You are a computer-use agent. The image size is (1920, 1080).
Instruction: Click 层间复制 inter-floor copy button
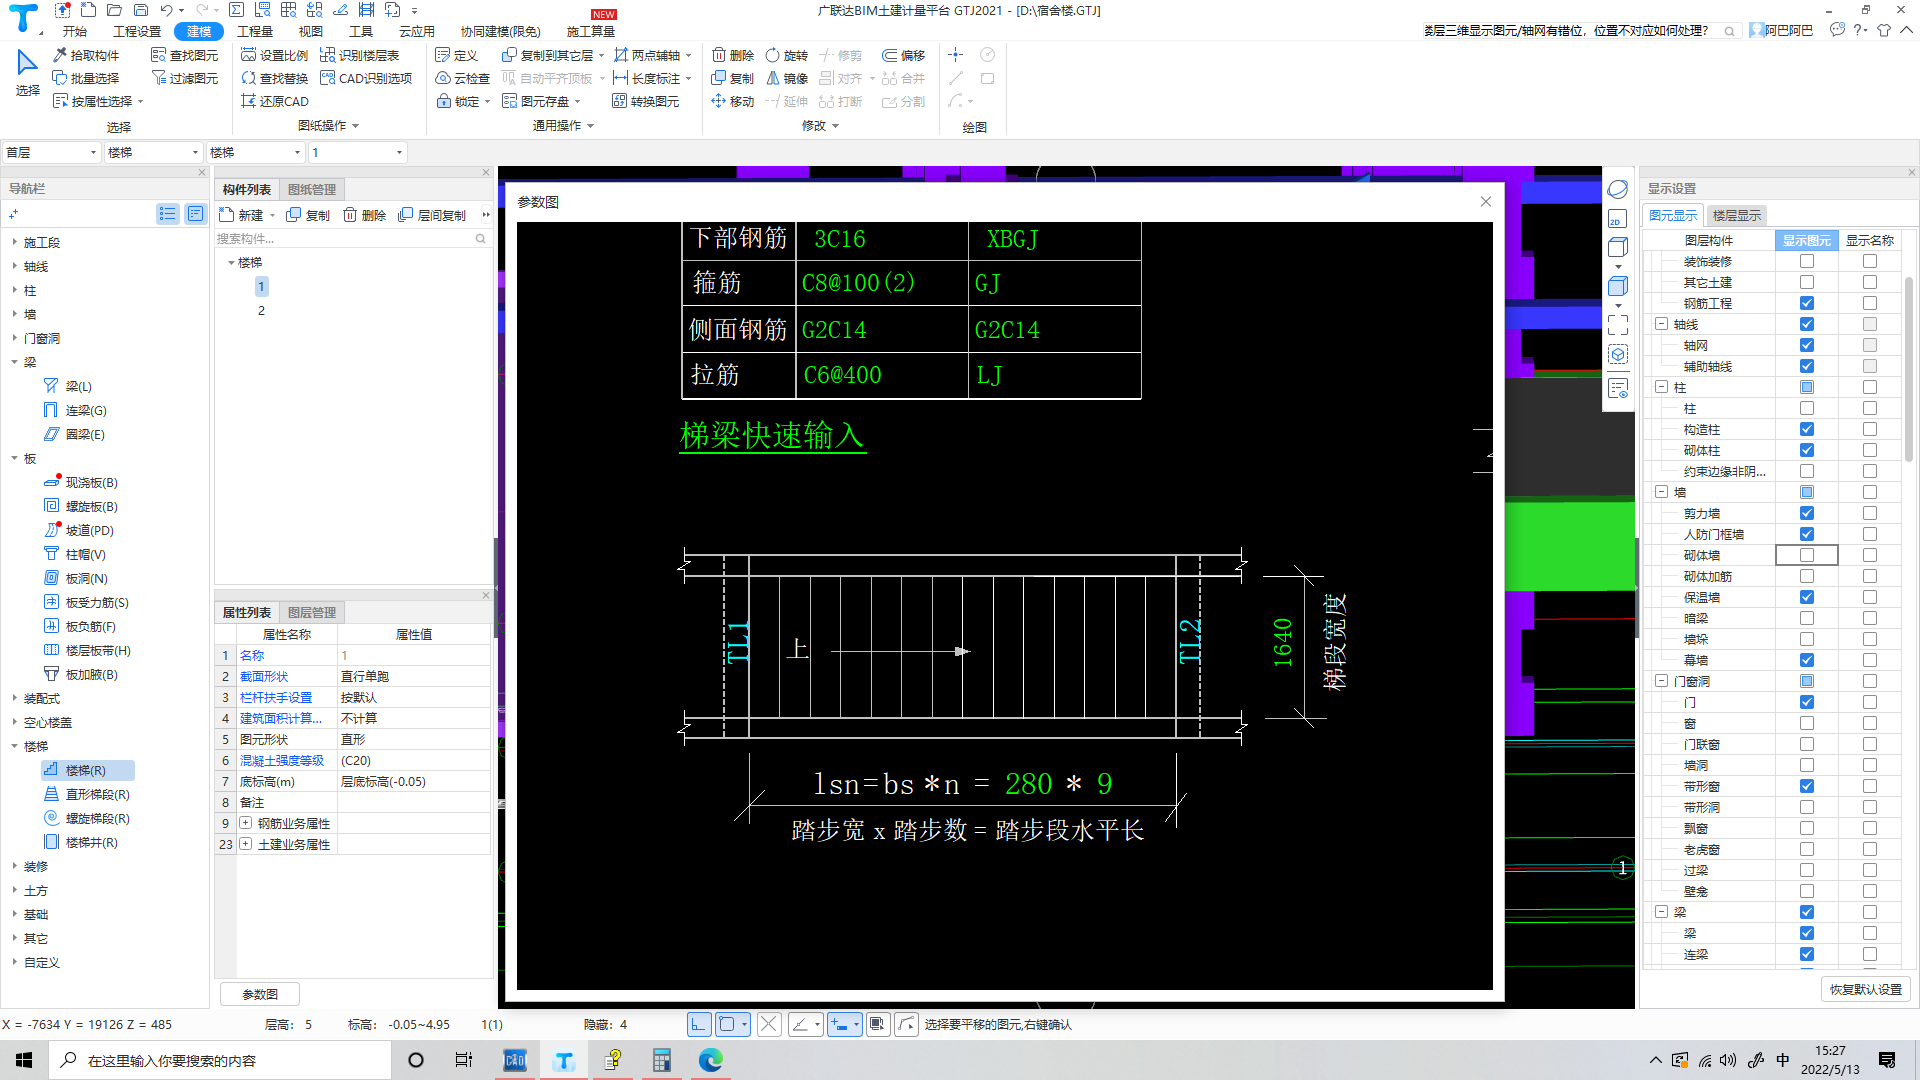[432, 215]
